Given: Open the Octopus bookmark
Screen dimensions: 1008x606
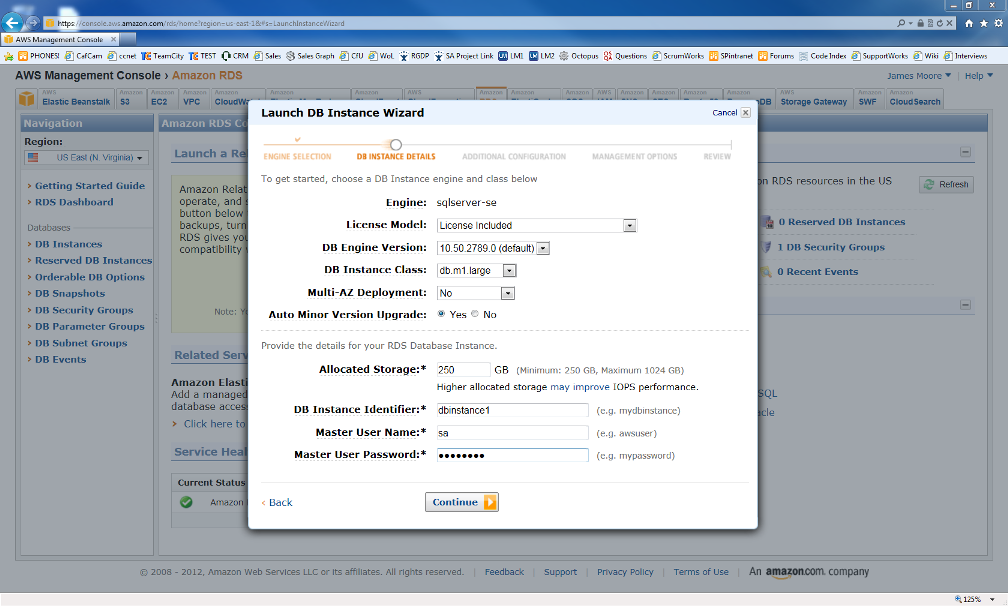Looking at the screenshot, I should coord(579,56).
